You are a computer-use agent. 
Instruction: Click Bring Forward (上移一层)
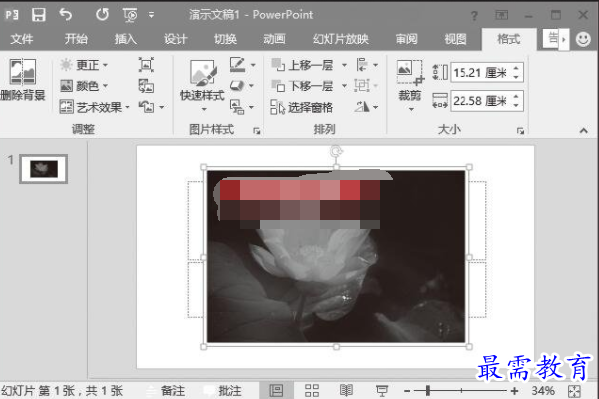(x=302, y=65)
